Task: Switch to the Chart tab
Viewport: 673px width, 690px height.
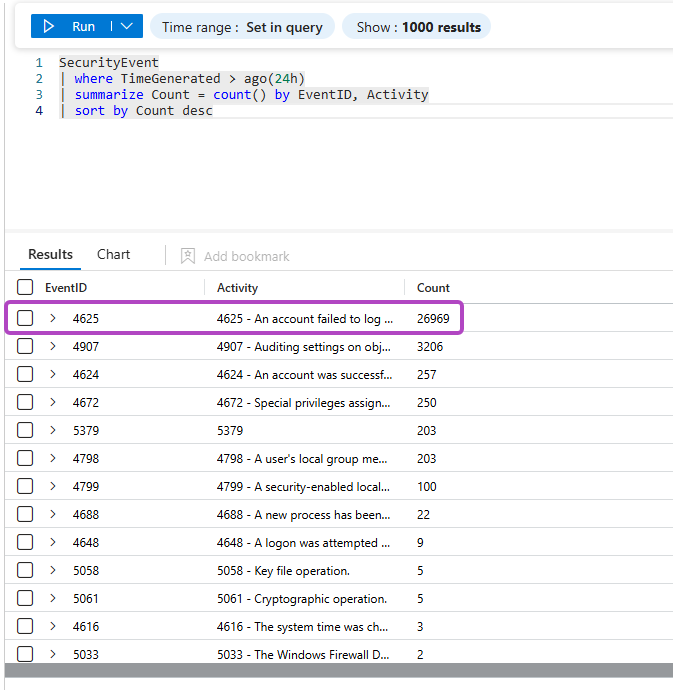Action: (113, 254)
